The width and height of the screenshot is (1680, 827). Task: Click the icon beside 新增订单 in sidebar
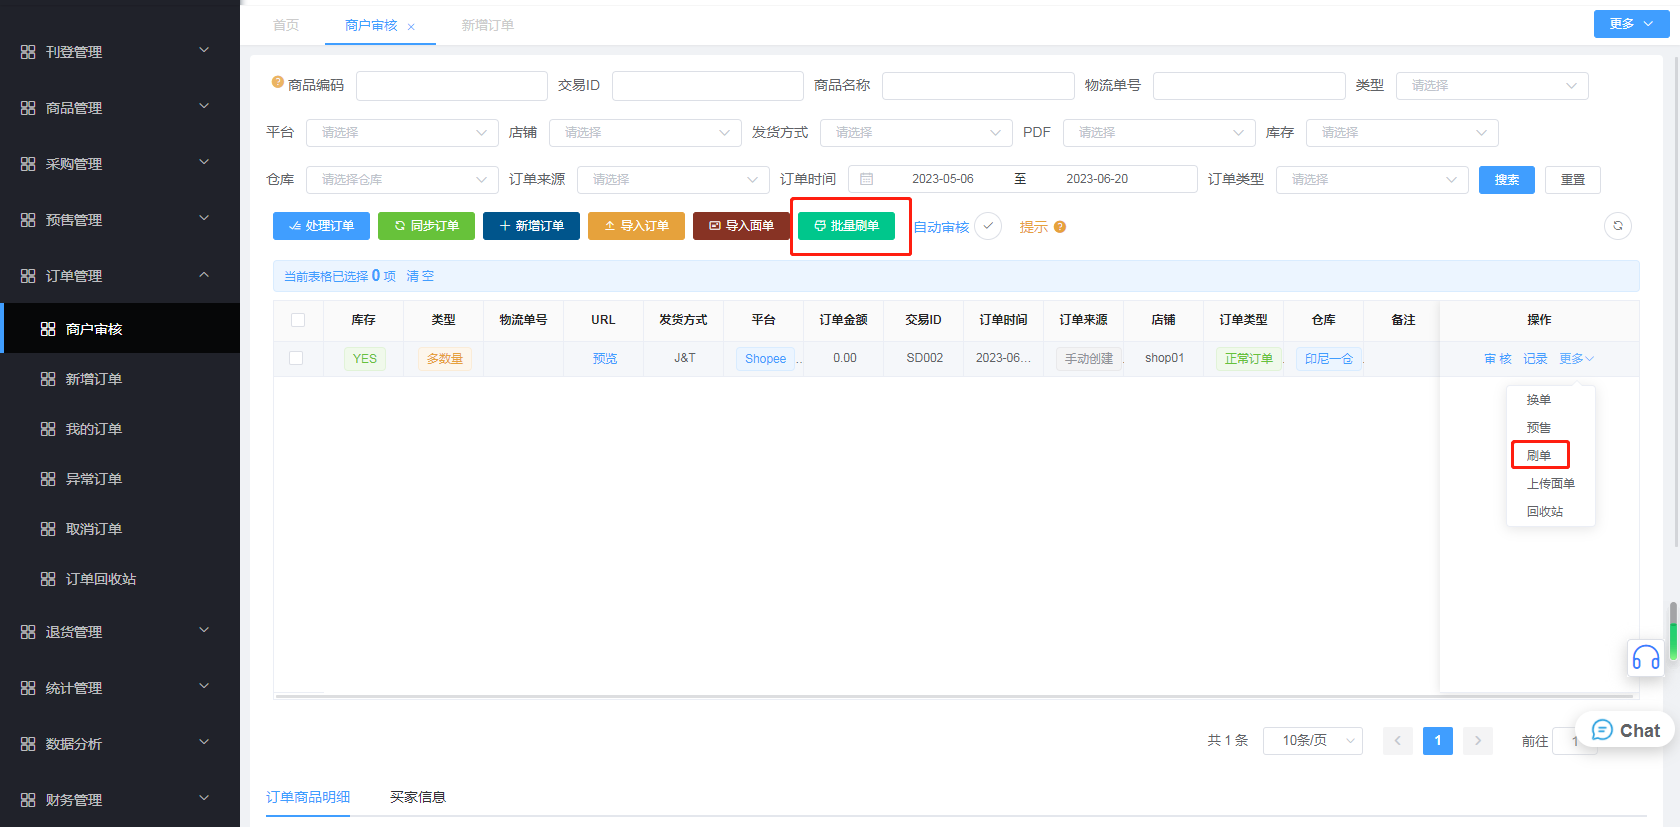48,379
